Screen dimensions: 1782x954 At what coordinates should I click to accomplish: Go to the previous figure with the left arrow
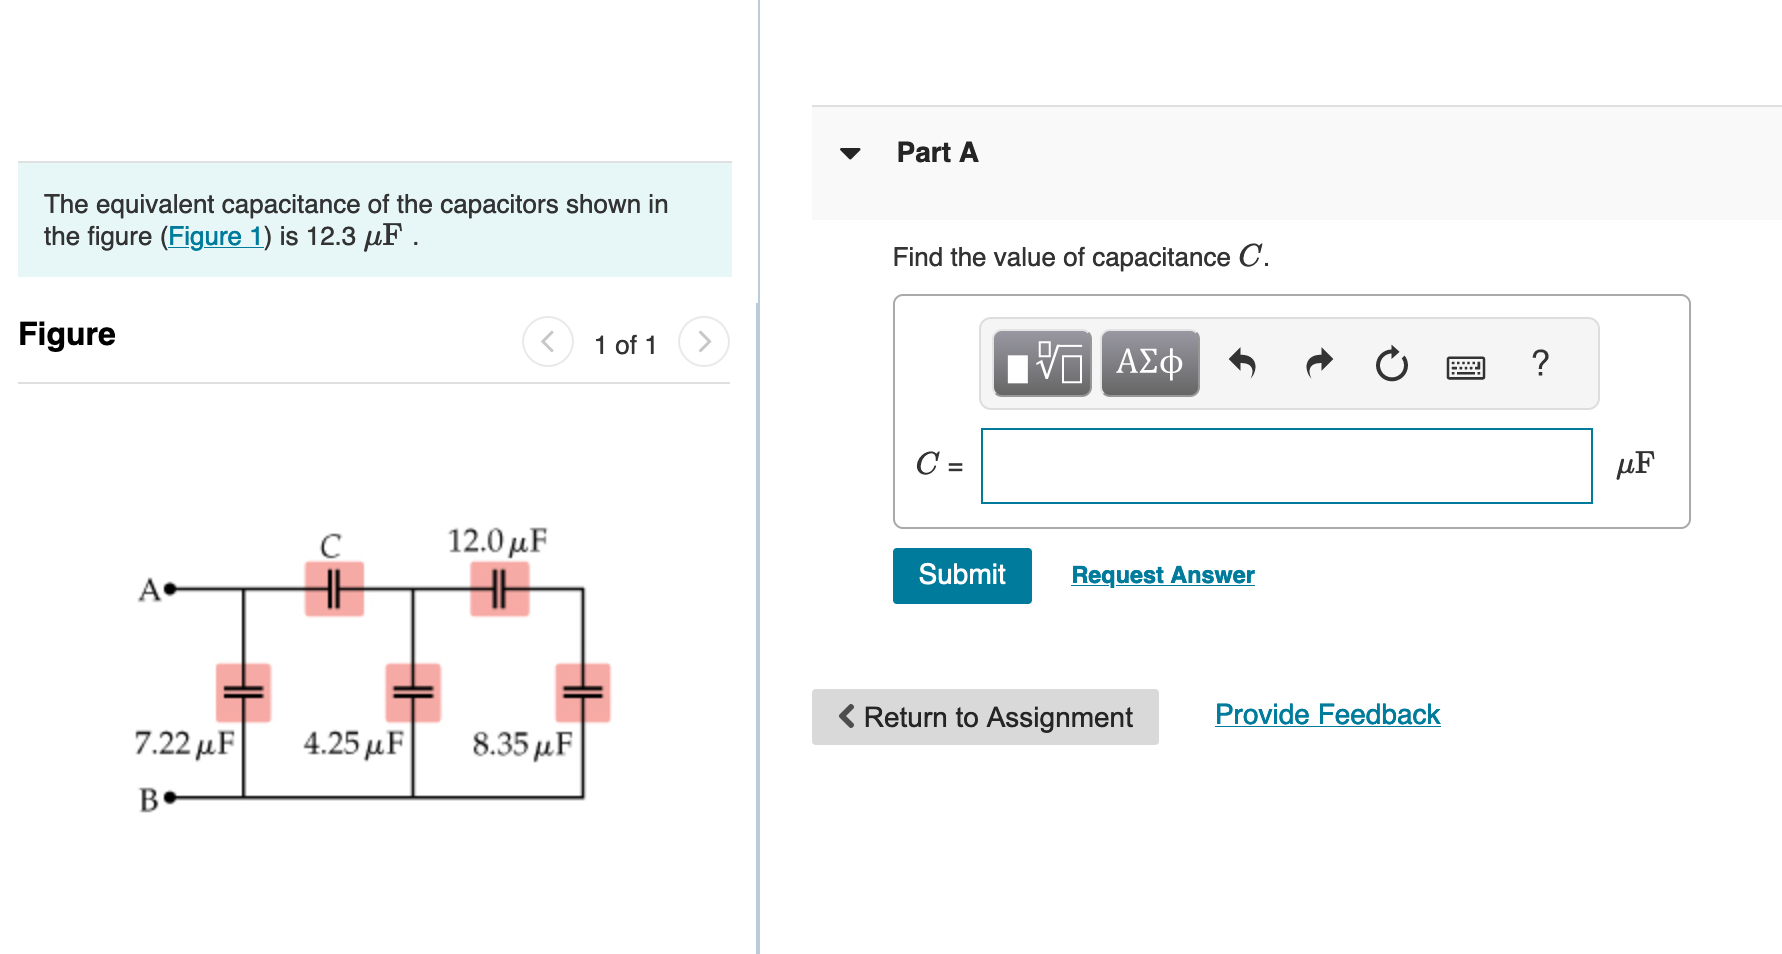point(547,341)
